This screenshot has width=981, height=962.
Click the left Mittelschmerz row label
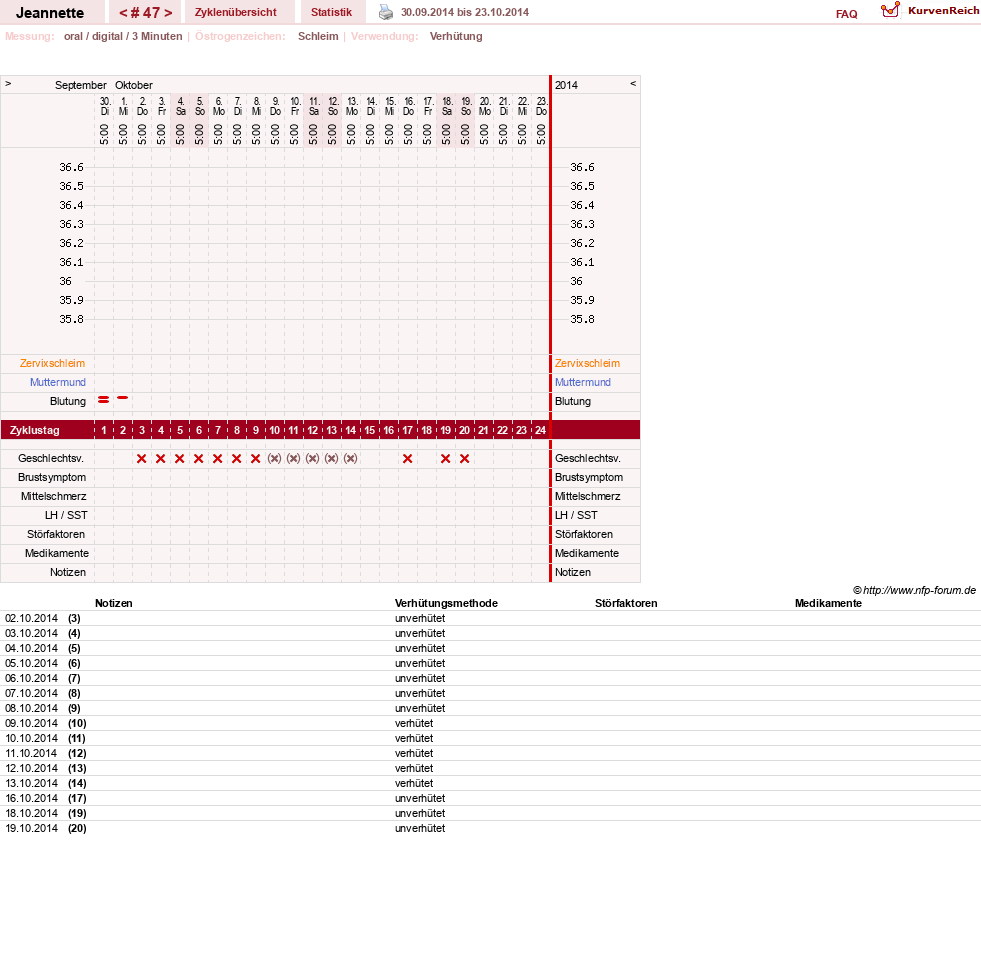pyautogui.click(x=54, y=497)
